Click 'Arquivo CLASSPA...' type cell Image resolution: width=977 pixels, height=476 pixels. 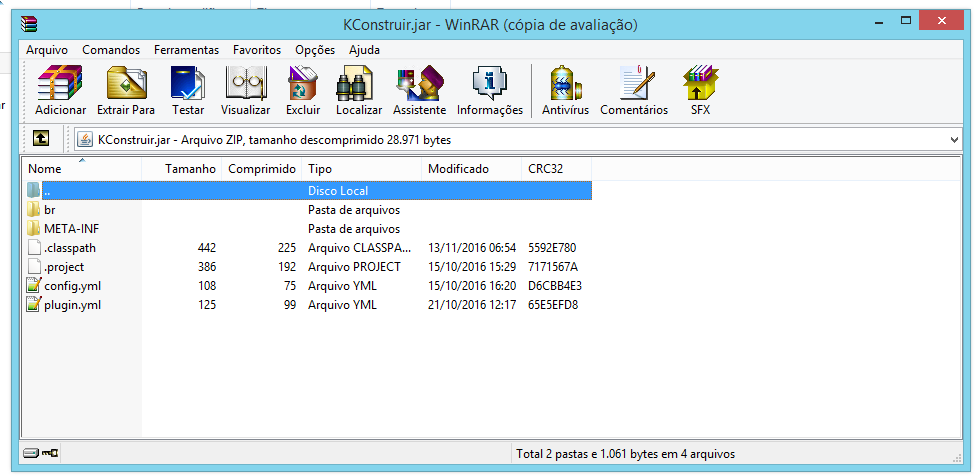point(360,248)
